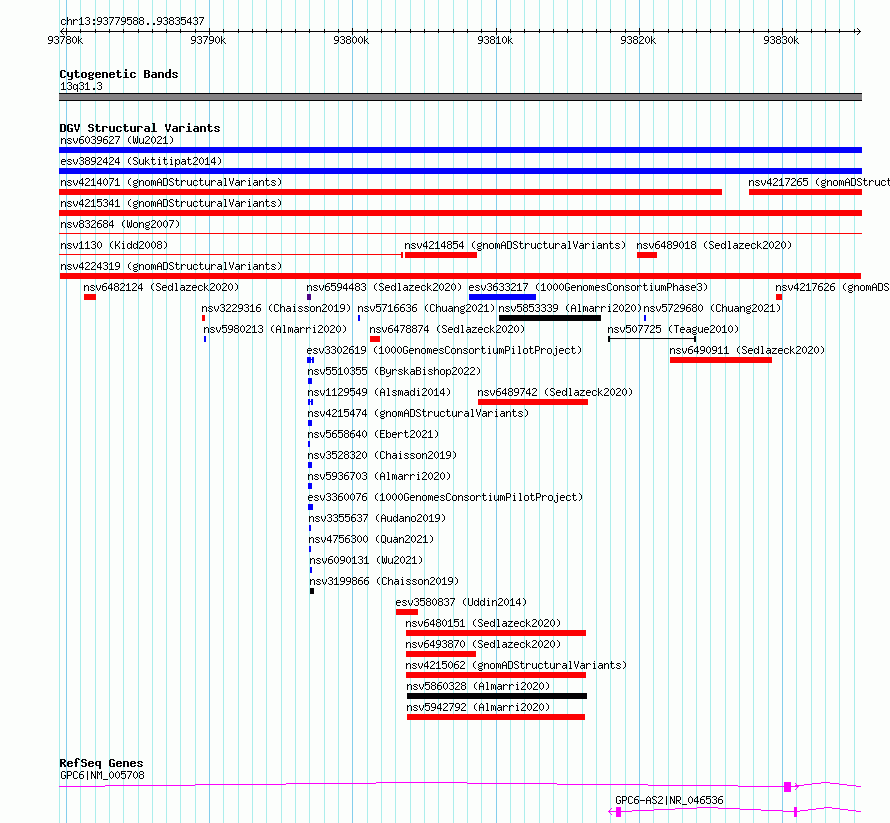The height and width of the screenshot is (823, 890).
Task: Select black bar under nsv5853339
Action: pos(549,318)
